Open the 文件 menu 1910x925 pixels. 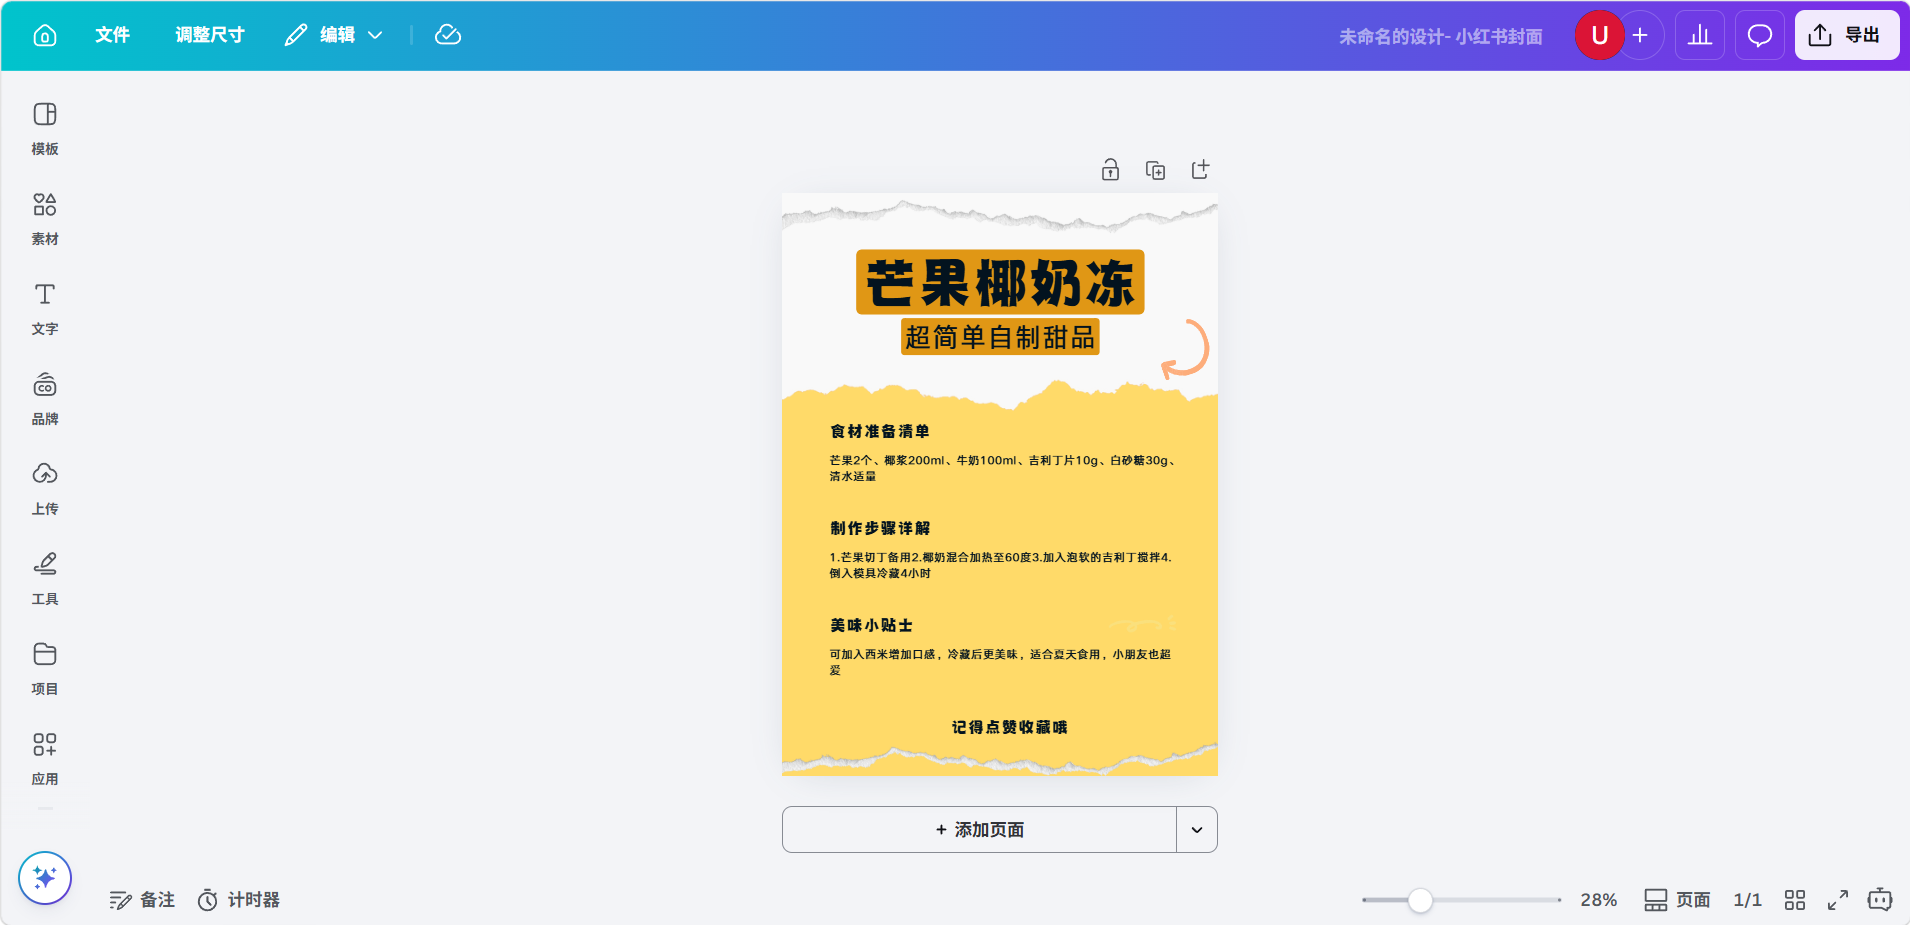pos(112,36)
